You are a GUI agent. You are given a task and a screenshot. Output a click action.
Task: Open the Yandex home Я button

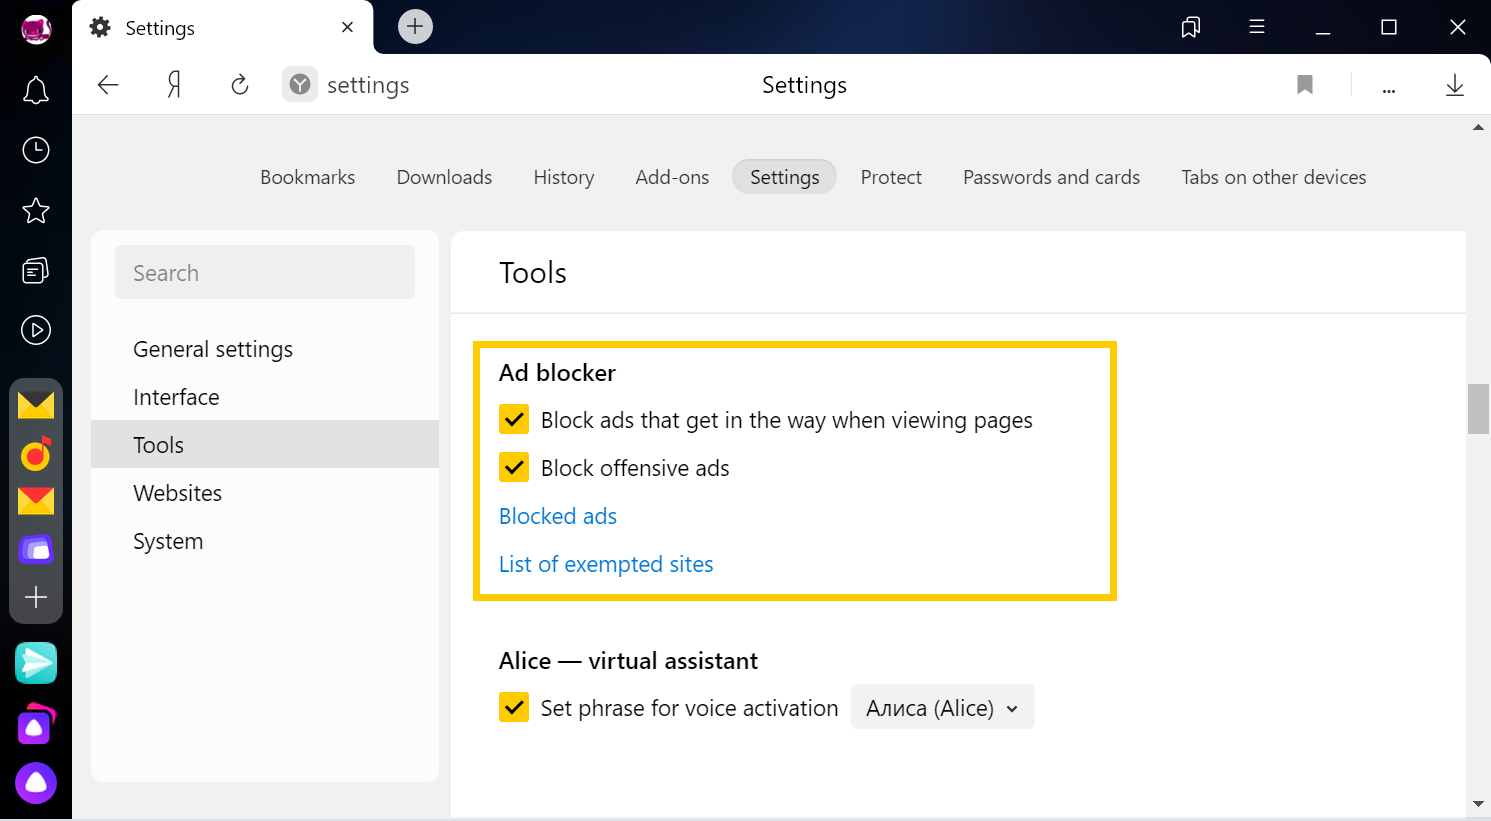point(174,85)
